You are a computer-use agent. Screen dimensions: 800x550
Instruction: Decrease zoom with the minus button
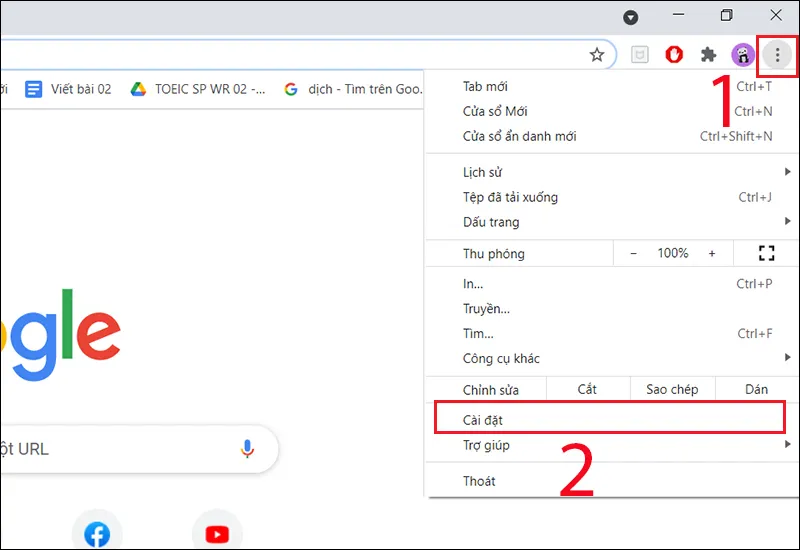click(x=633, y=254)
